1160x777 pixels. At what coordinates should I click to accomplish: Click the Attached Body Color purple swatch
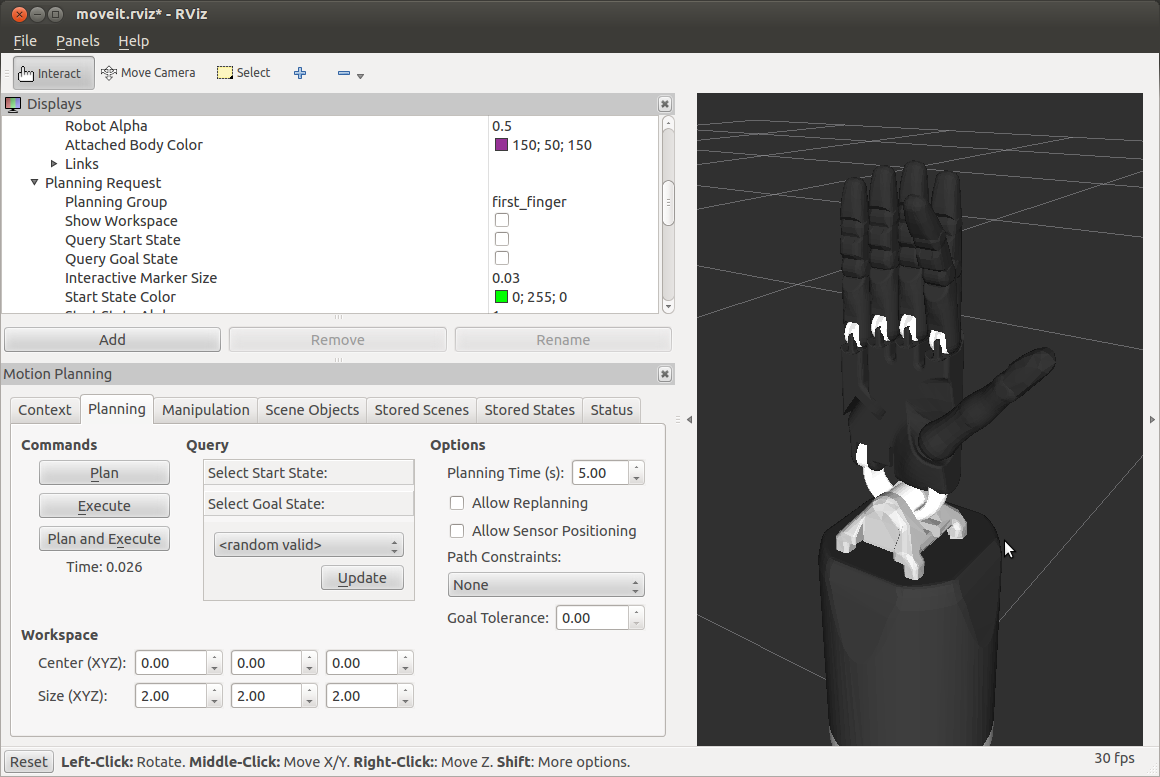501,145
